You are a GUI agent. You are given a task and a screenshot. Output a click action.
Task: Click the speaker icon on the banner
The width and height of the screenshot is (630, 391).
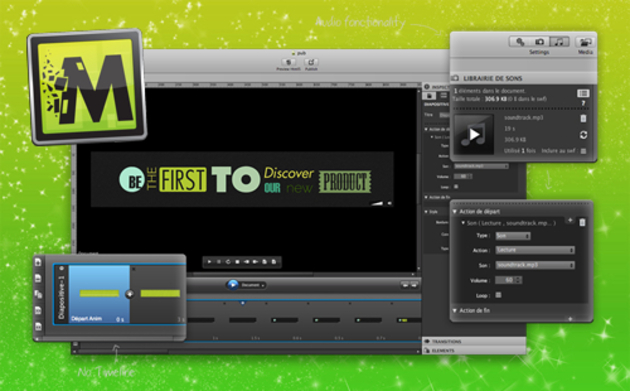pos(389,203)
